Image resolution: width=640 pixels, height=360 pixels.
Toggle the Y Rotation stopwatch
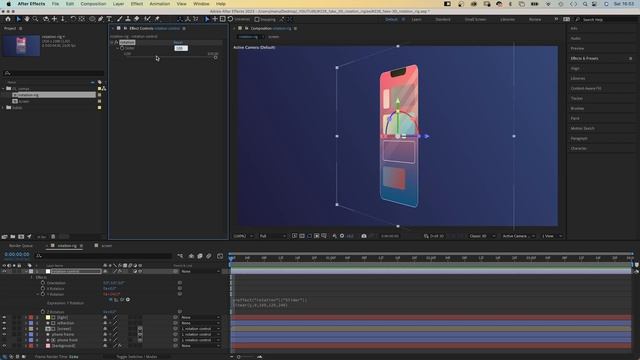coord(43,294)
